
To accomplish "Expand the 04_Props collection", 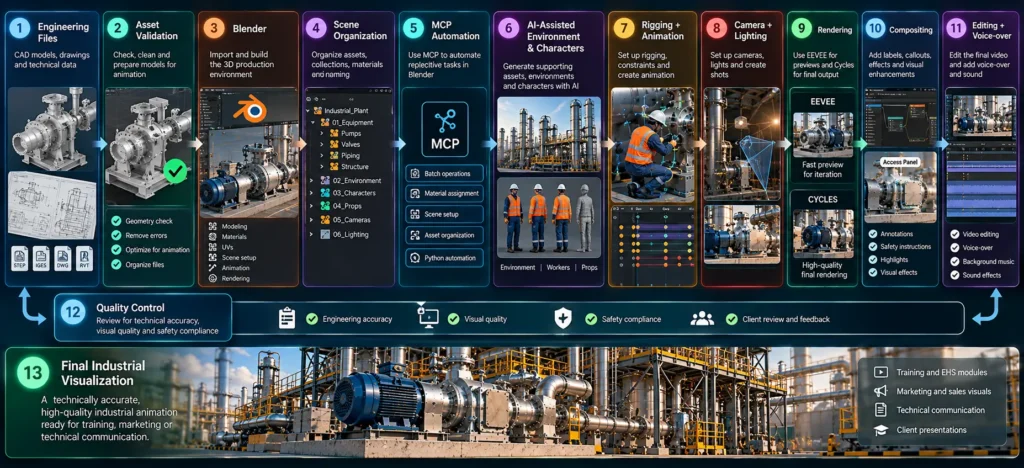I will pos(313,206).
